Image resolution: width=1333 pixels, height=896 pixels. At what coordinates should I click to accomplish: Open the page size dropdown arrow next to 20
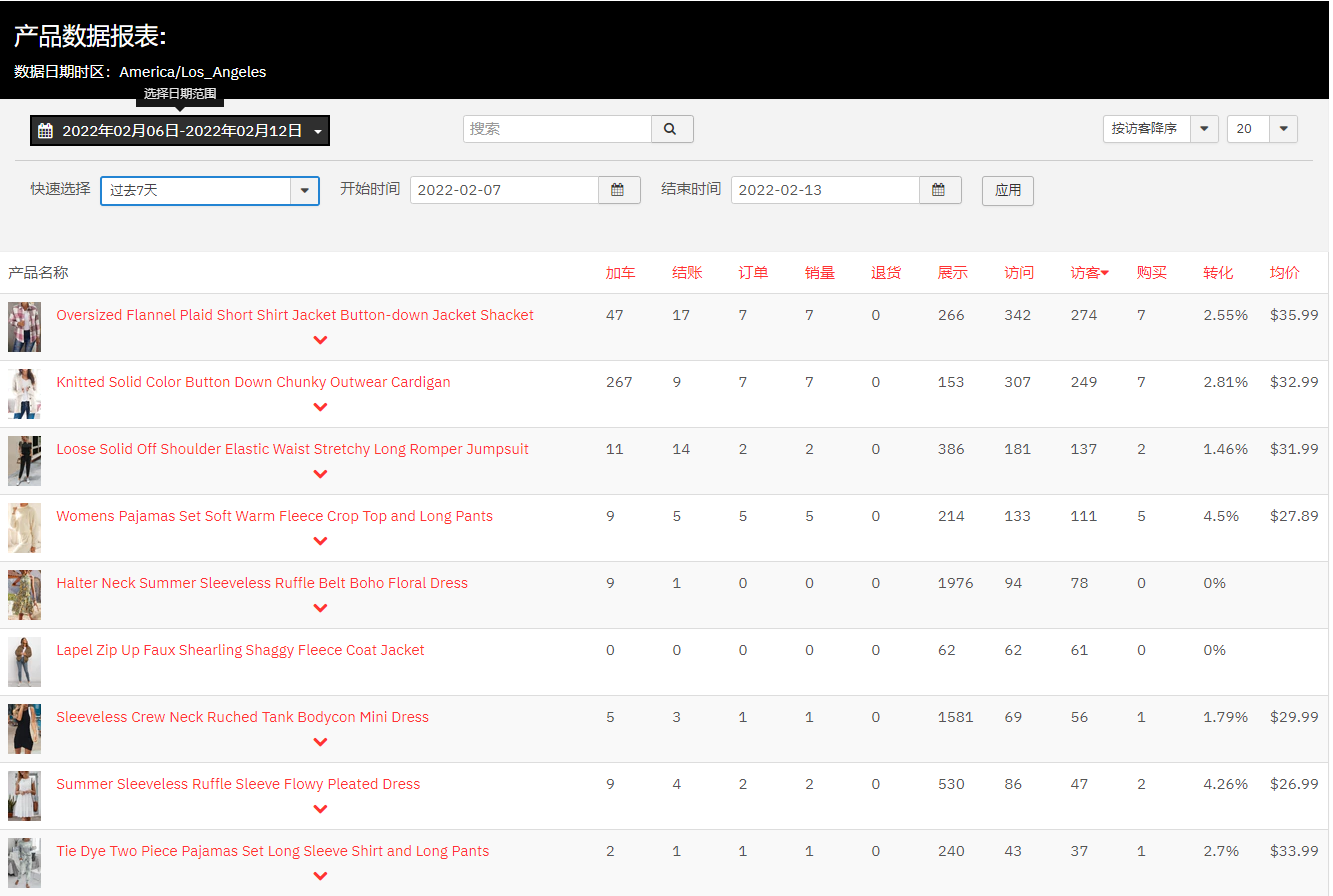(1284, 129)
